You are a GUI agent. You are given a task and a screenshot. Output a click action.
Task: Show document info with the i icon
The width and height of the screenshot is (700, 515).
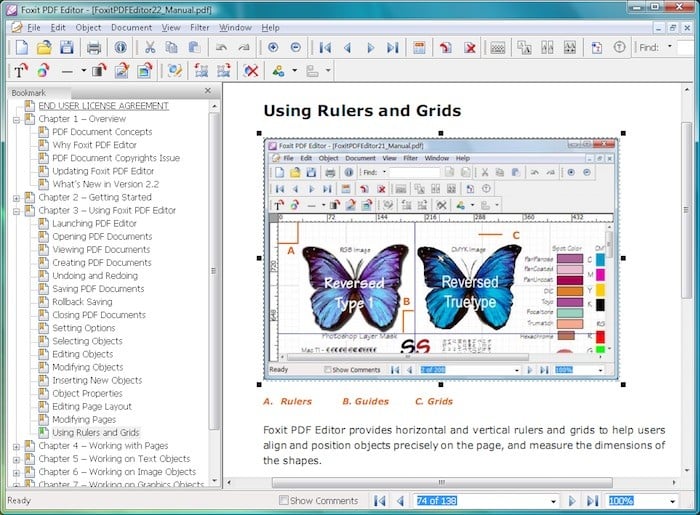coord(120,47)
